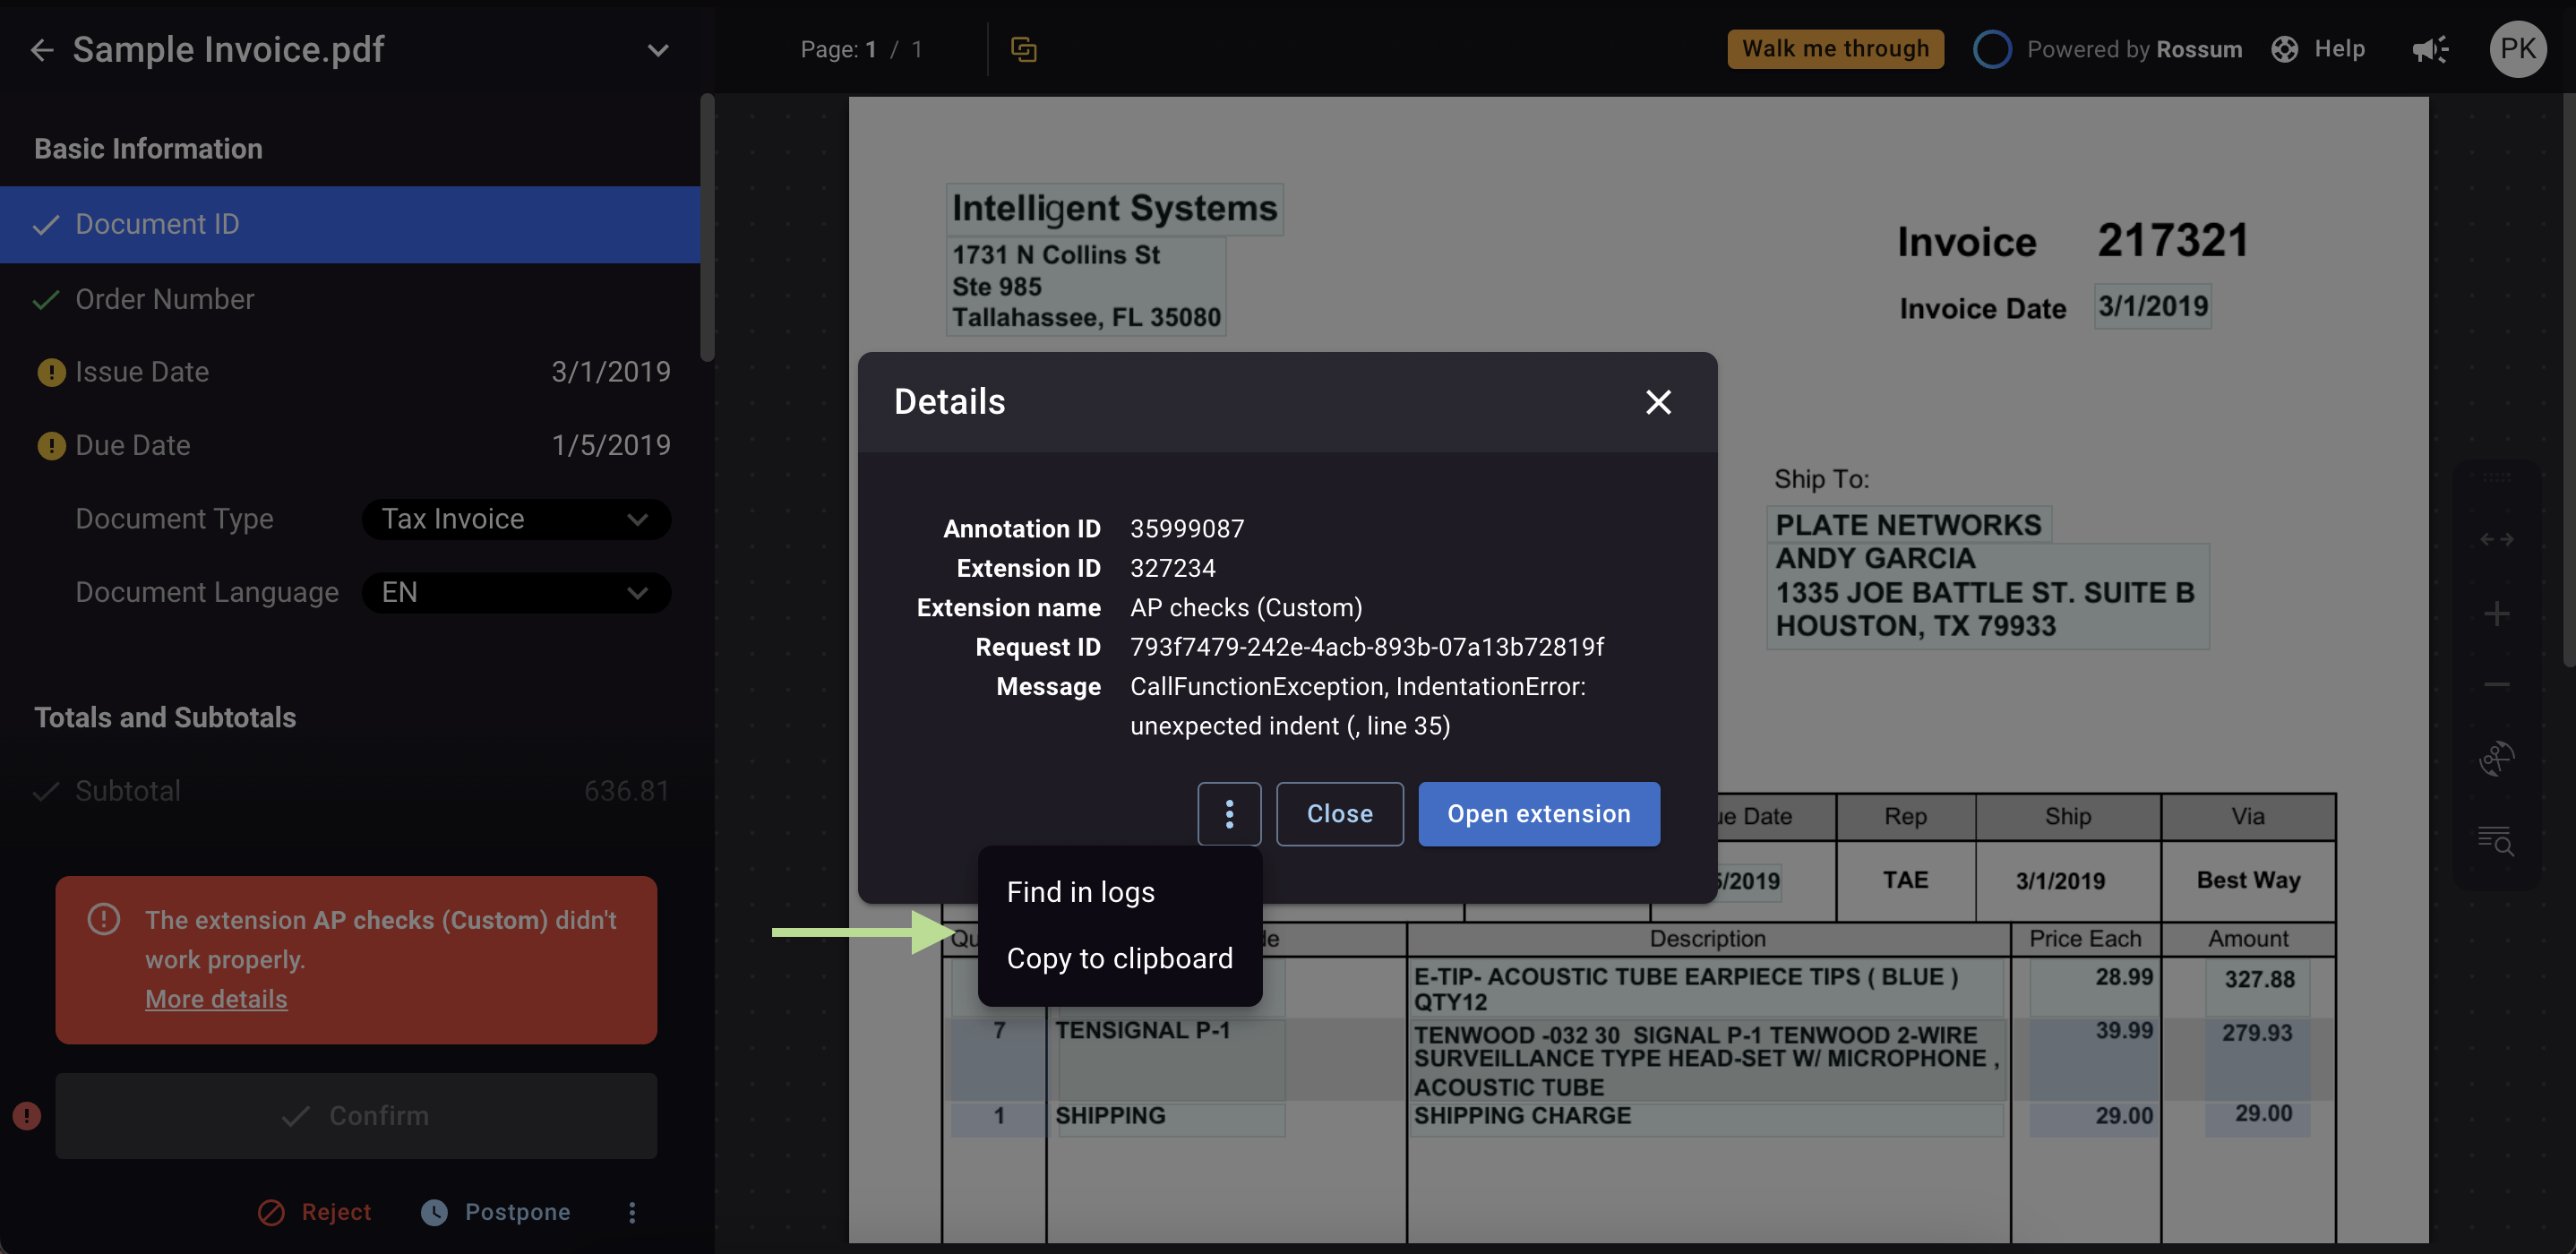Open the Document Language EN dropdown
The width and height of the screenshot is (2576, 1254).
[x=516, y=592]
